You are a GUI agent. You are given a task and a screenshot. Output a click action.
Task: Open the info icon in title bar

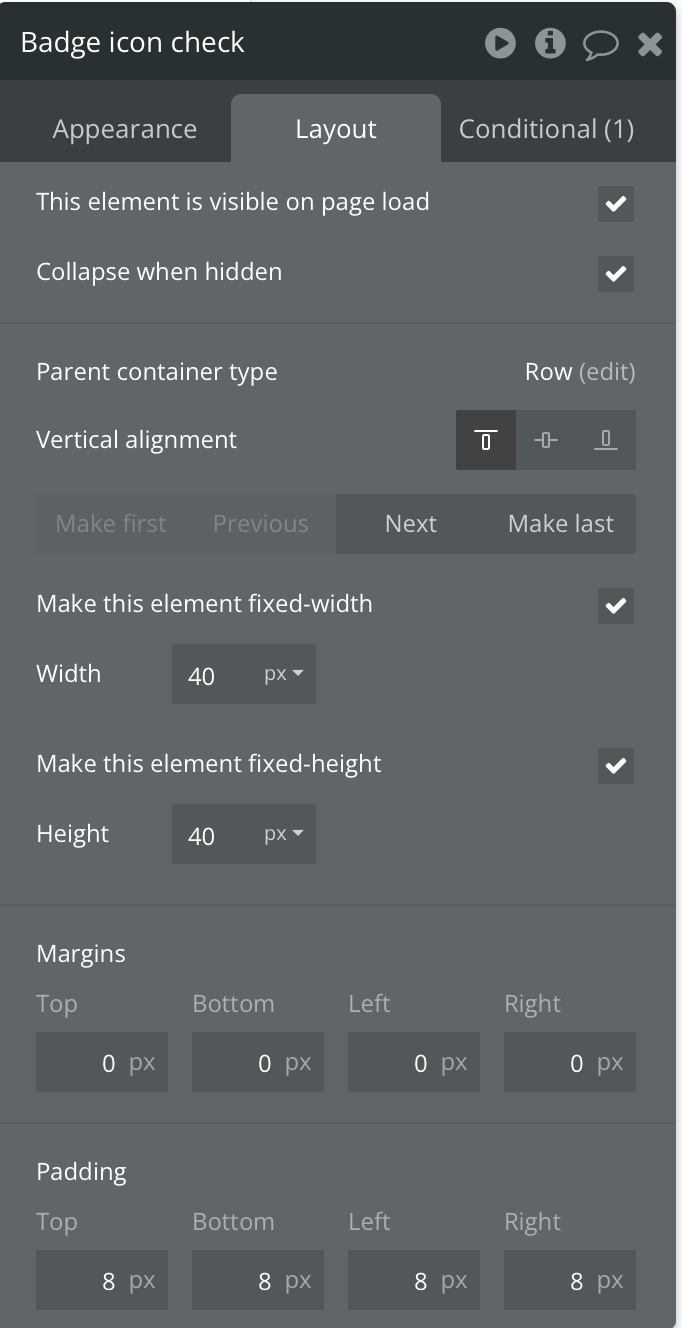pos(550,43)
